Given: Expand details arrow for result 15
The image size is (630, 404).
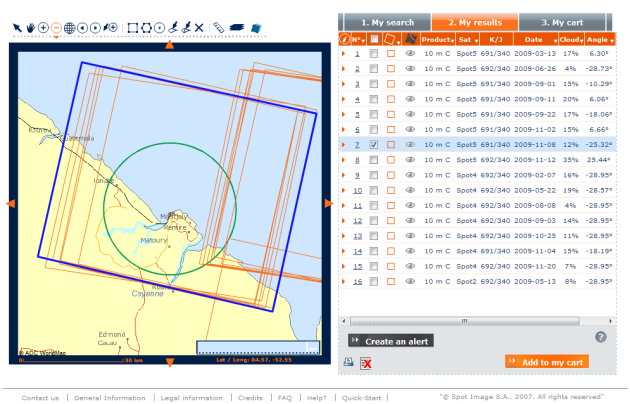Looking at the screenshot, I should click(344, 266).
